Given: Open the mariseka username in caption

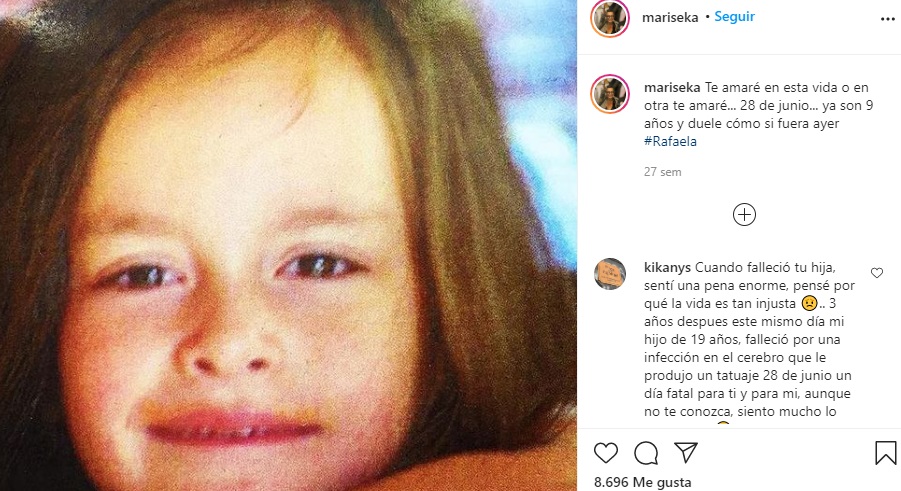Looking at the screenshot, I should click(672, 87).
